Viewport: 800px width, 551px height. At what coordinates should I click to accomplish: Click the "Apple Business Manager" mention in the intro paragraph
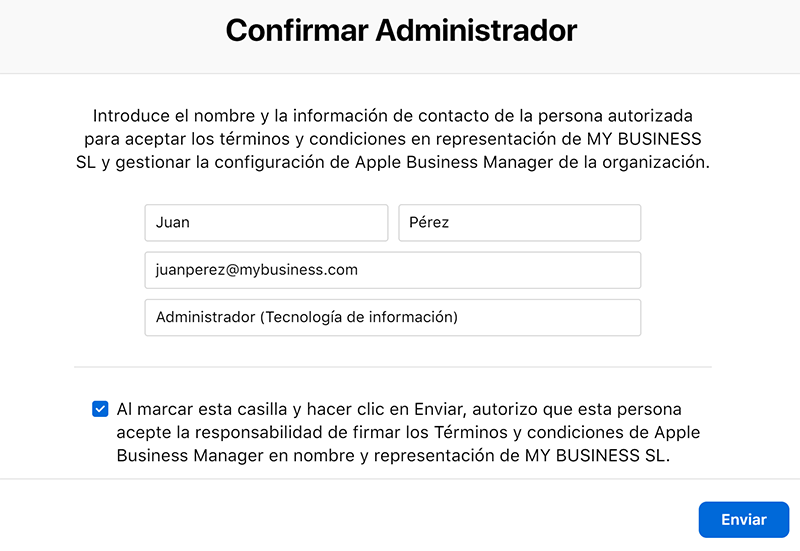point(454,162)
